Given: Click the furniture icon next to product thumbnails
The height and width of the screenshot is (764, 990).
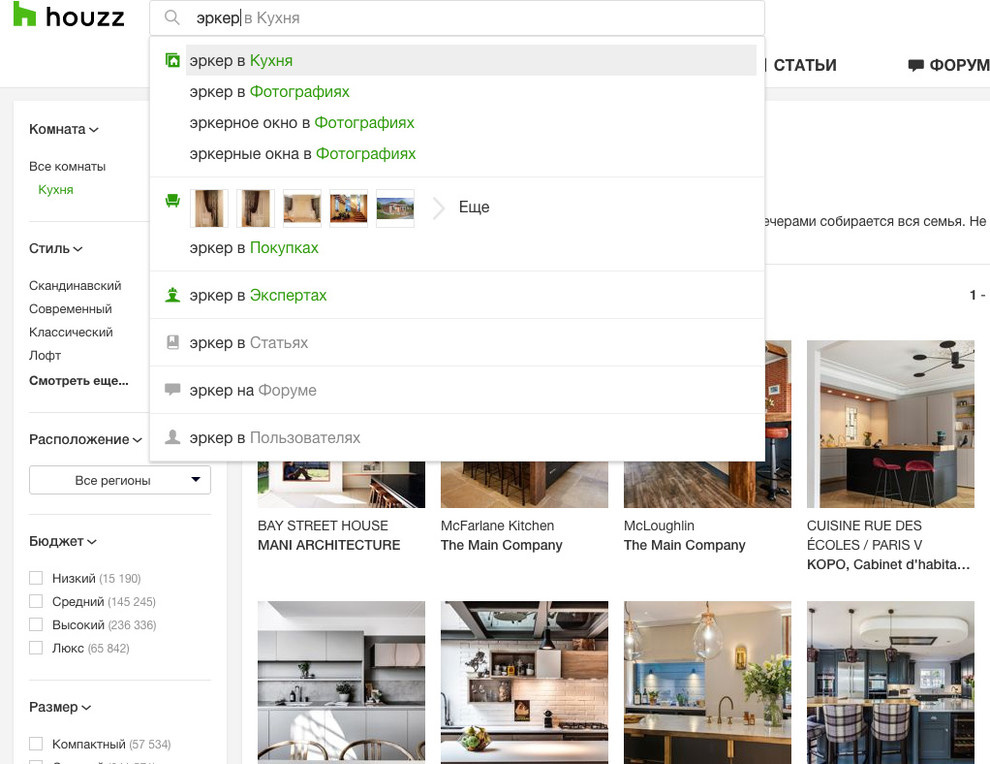Looking at the screenshot, I should point(172,201).
